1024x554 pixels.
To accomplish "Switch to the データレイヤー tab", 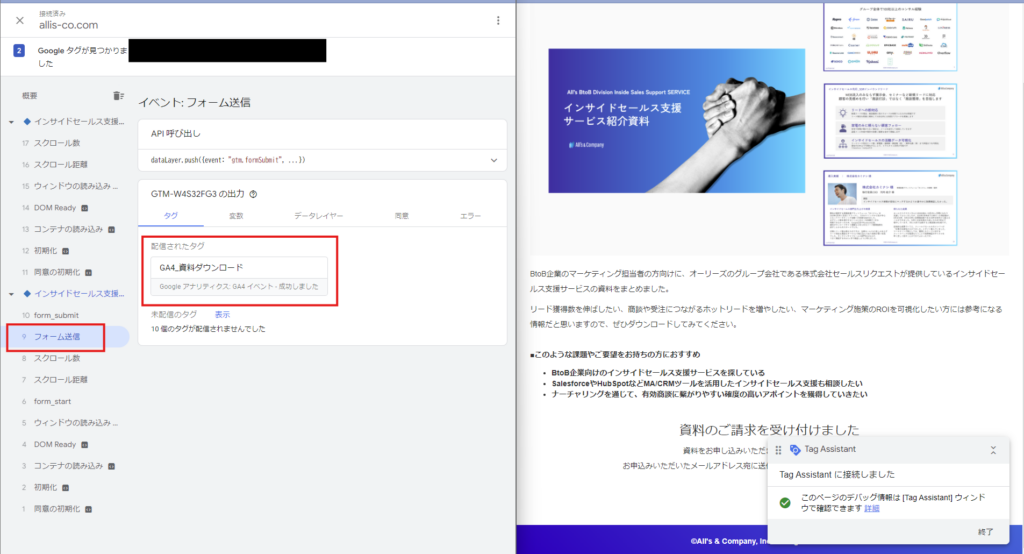I will point(318,215).
